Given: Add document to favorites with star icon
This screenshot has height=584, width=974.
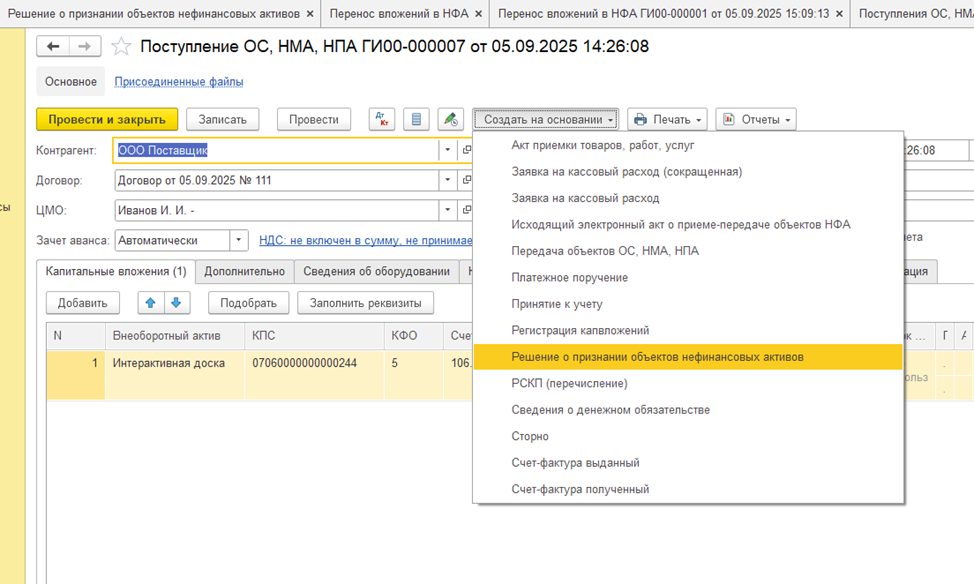Looking at the screenshot, I should pyautogui.click(x=121, y=47).
